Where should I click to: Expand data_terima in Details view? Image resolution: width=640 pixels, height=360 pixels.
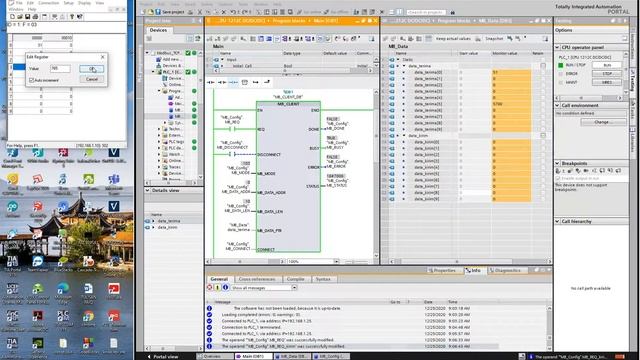(x=153, y=221)
